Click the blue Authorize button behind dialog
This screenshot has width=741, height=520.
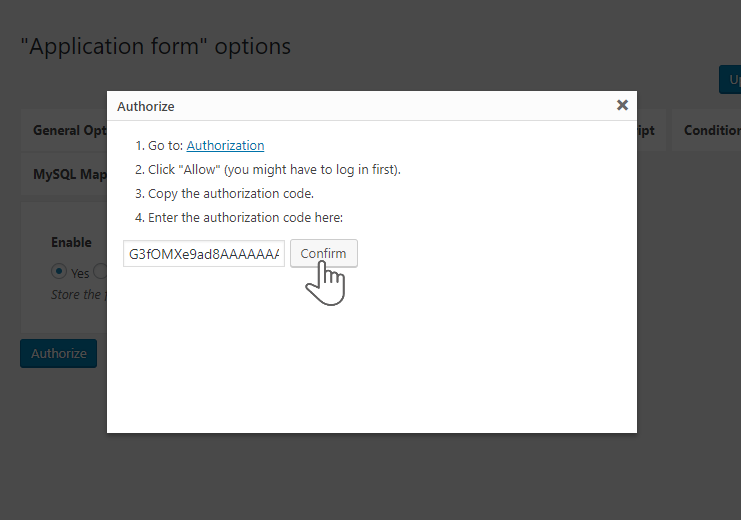tap(59, 353)
